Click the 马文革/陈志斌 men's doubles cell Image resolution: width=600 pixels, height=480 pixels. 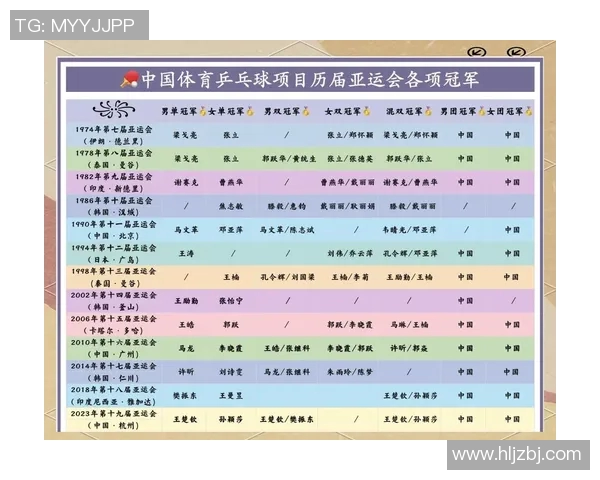point(287,230)
